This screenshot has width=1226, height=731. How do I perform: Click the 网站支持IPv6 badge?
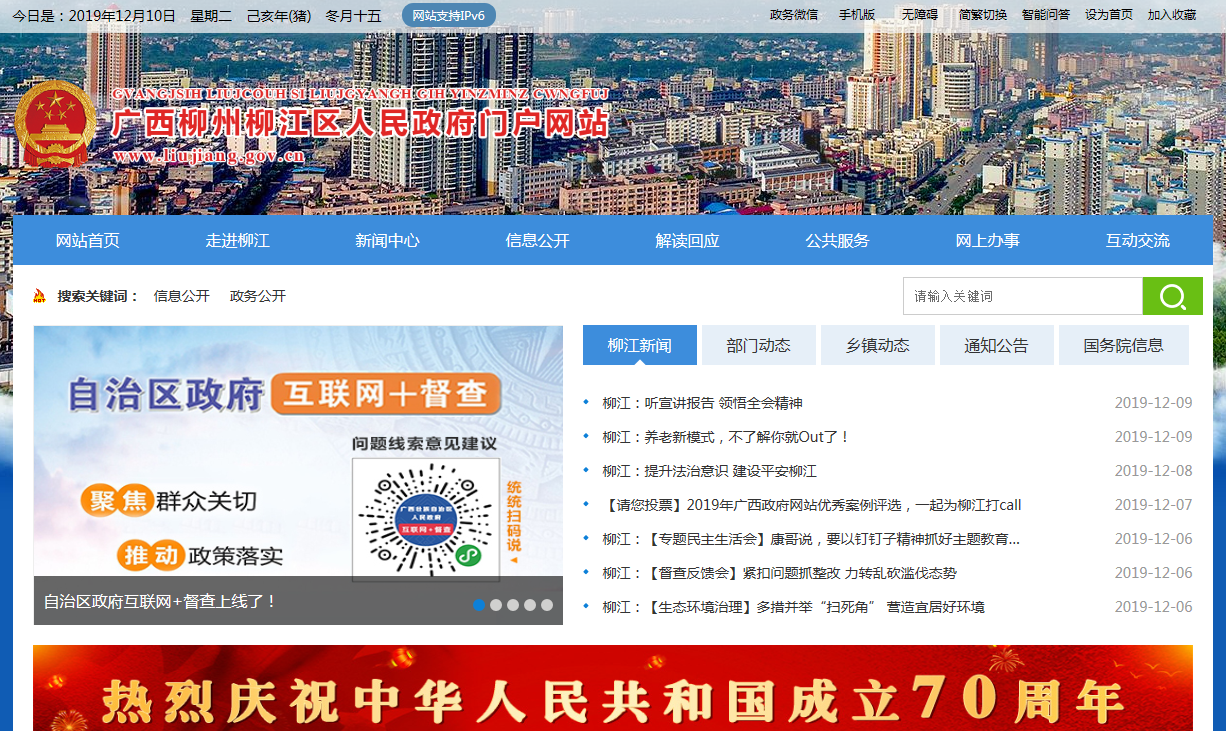pyautogui.click(x=448, y=15)
